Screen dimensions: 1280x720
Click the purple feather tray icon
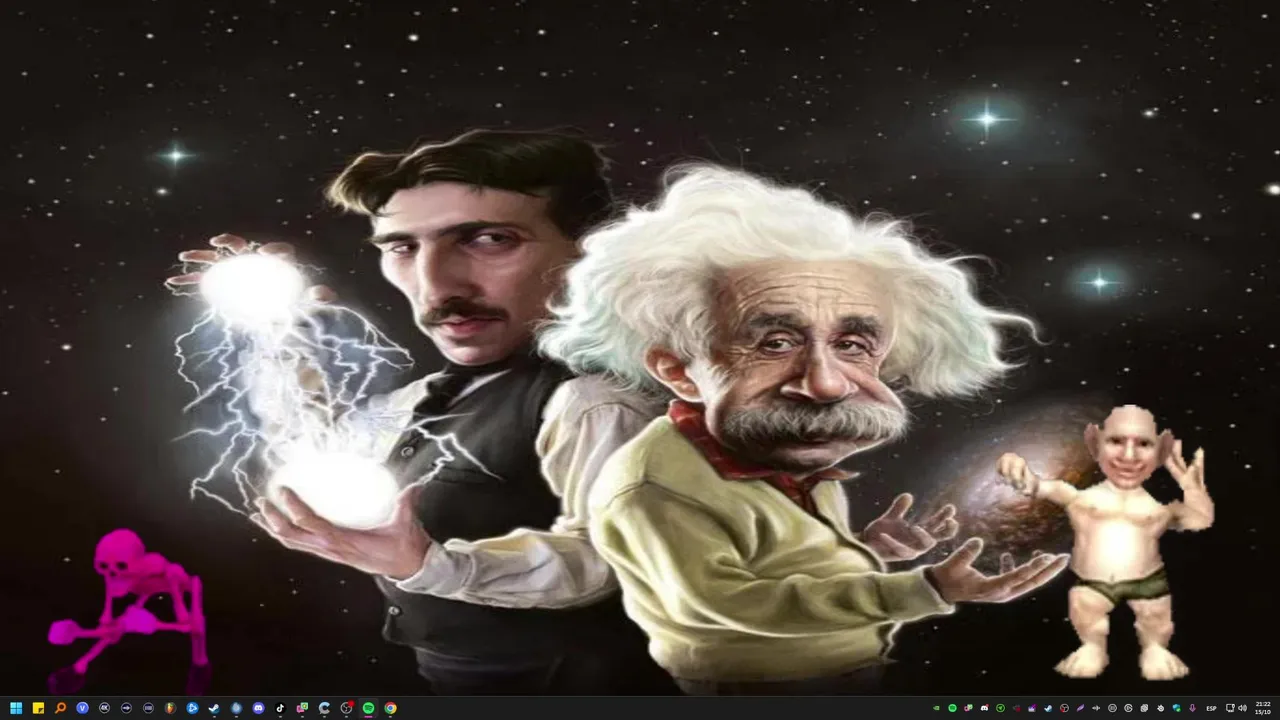[1080, 708]
